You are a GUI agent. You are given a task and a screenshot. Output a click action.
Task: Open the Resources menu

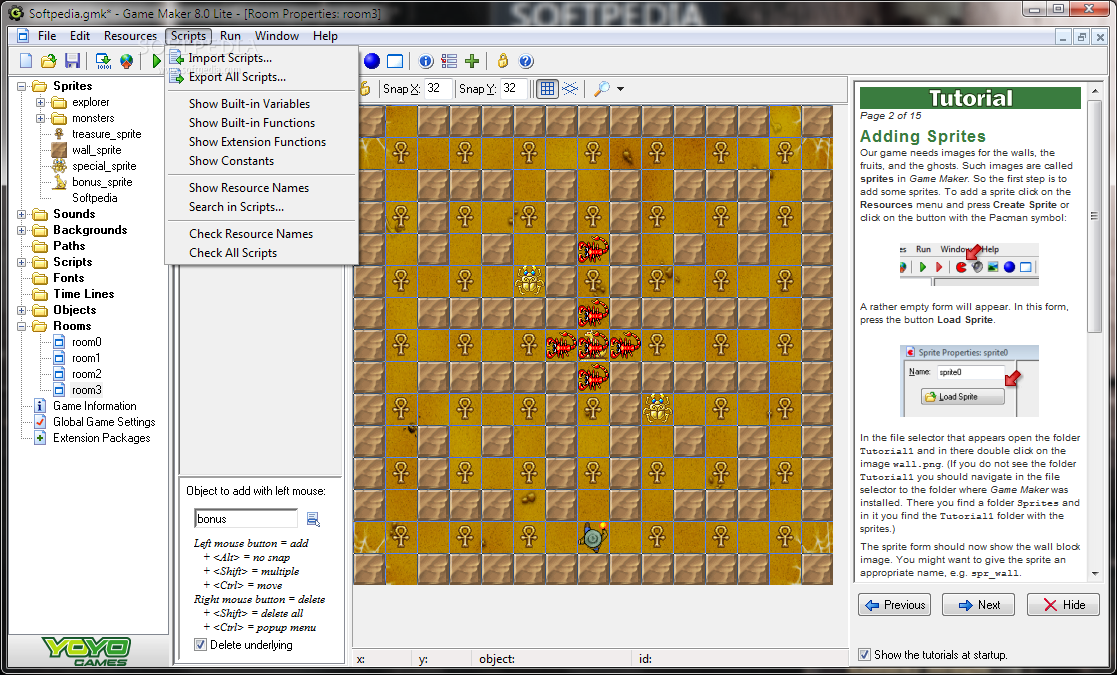130,36
